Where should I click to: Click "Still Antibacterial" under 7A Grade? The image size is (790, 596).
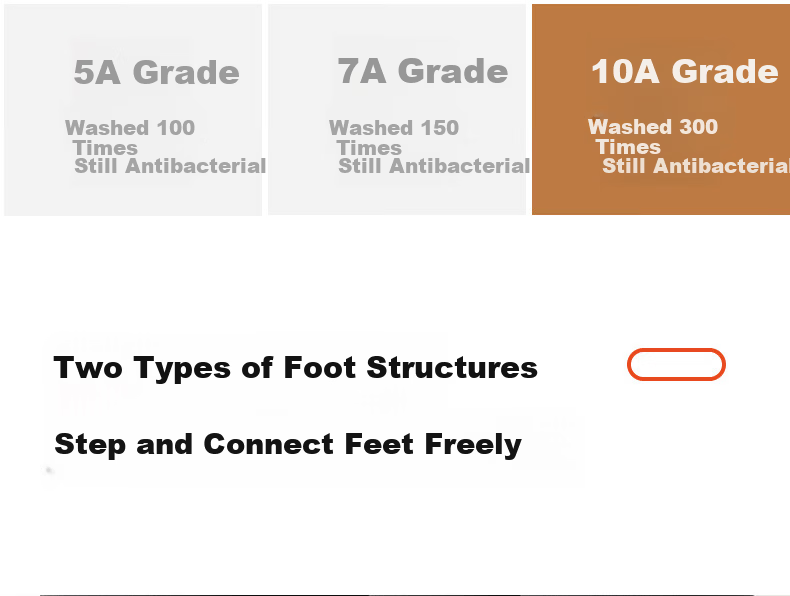click(434, 166)
